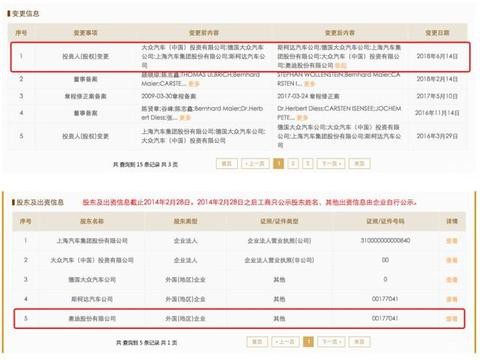Click shareholder name 斯柯达汽车公司
480x360 pixels.
[92, 299]
